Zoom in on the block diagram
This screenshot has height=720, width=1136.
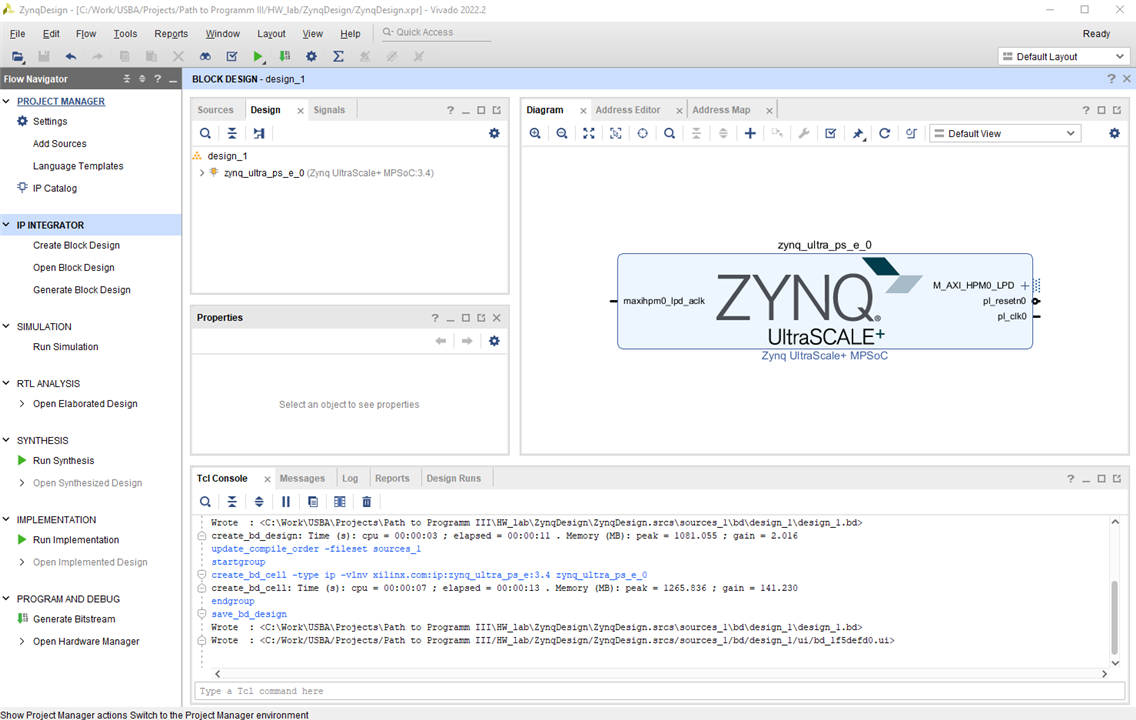point(535,134)
